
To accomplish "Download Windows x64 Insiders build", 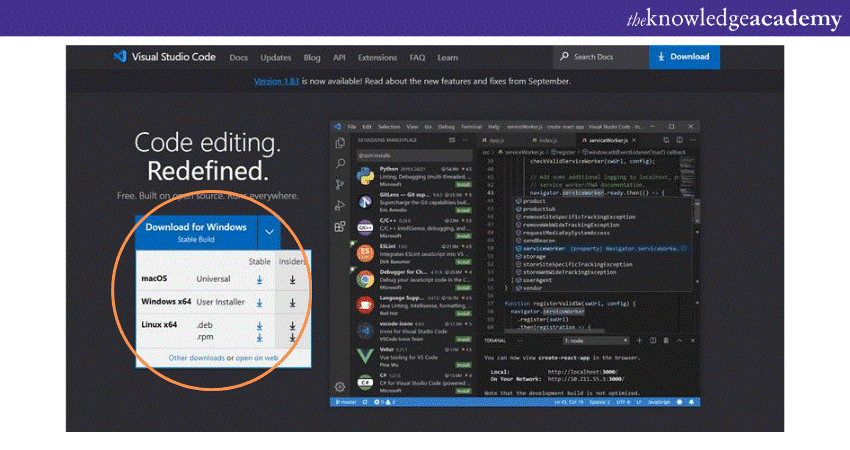I will tap(292, 302).
